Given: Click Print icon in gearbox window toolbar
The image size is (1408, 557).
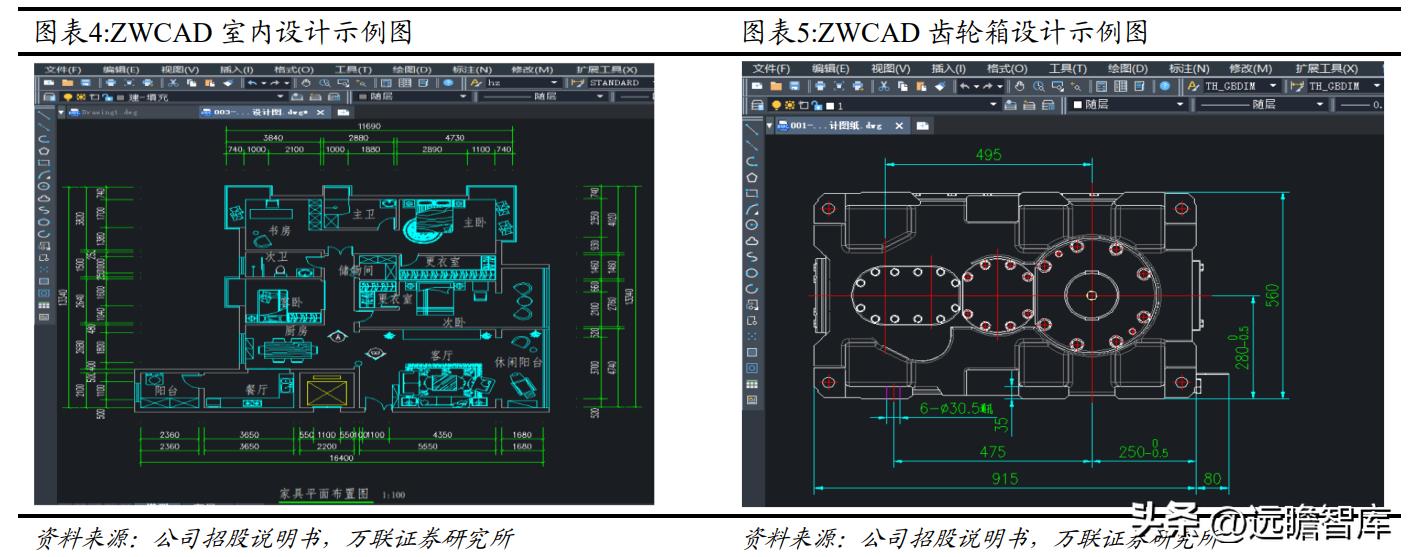Looking at the screenshot, I should point(820,86).
